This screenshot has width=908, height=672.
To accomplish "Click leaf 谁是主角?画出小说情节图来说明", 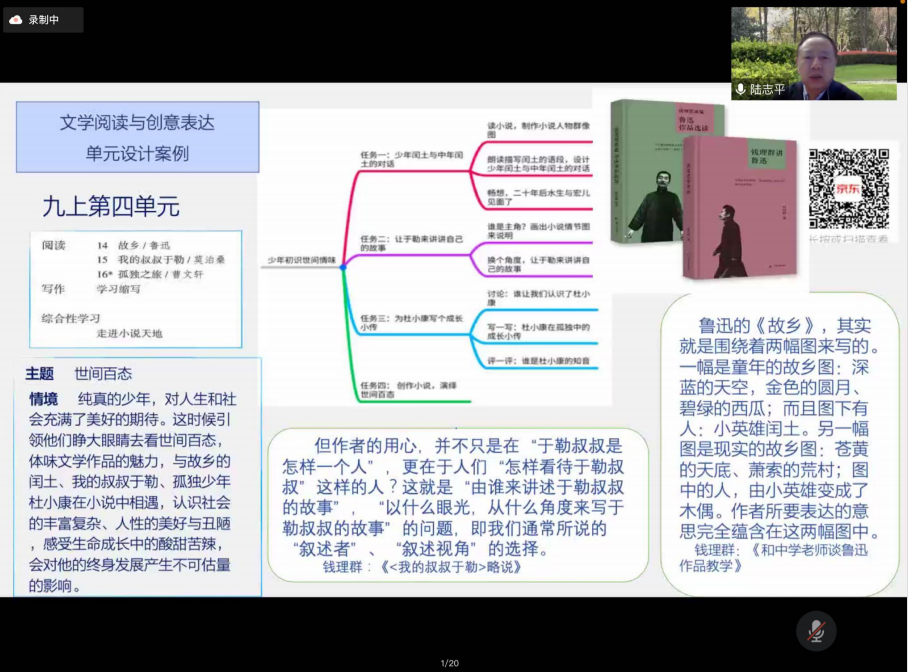I will click(539, 231).
